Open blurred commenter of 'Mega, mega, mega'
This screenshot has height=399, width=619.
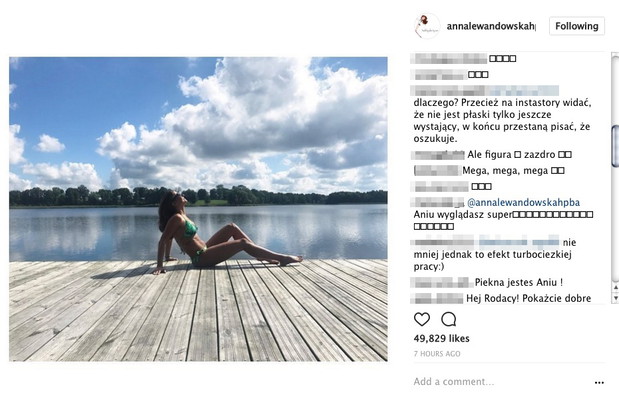tap(437, 170)
